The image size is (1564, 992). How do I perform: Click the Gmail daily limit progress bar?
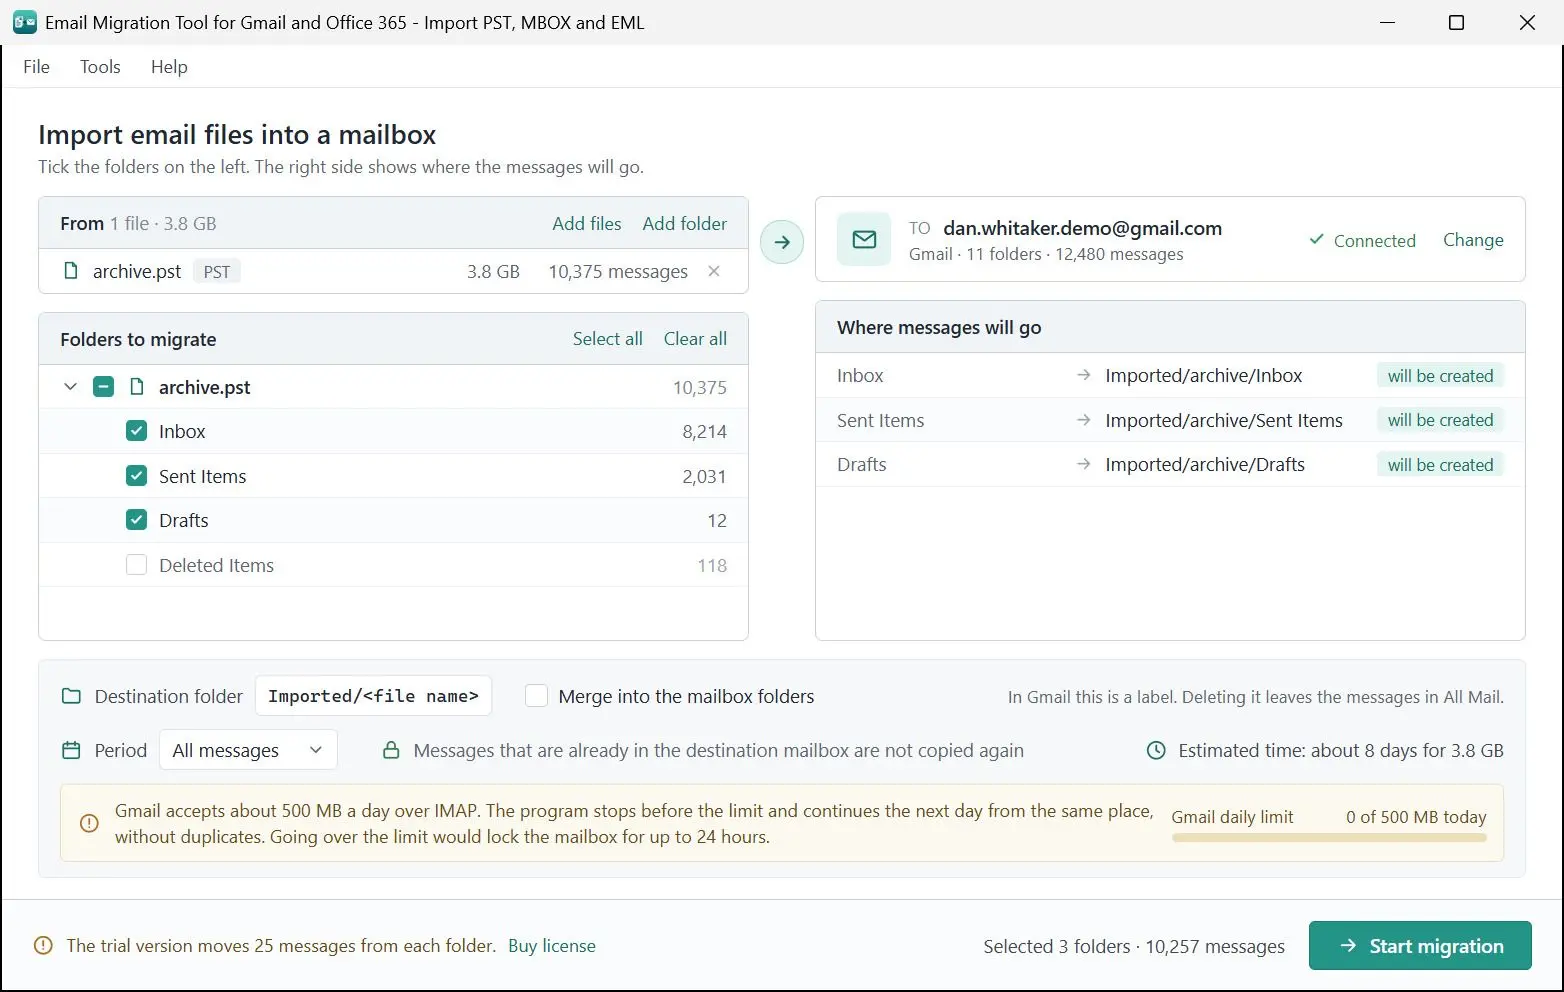point(1329,838)
